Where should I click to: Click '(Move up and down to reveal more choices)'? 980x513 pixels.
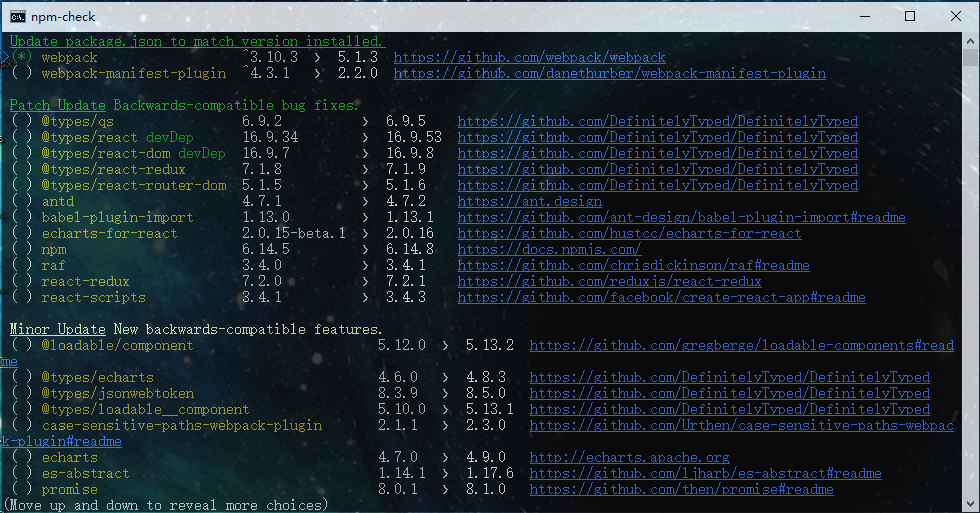click(166, 505)
